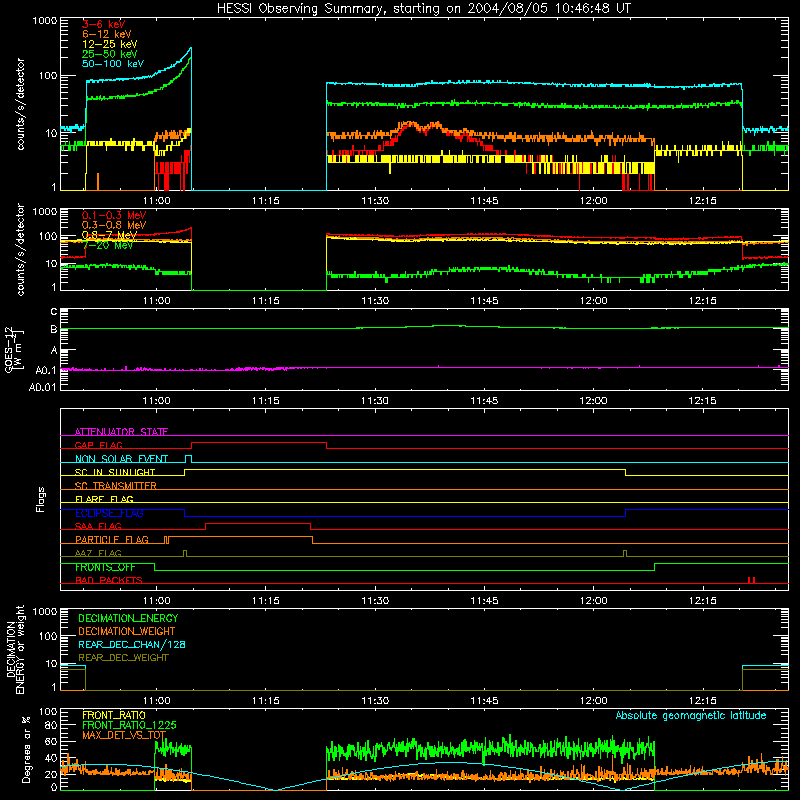
Task: Click '12:15' tick under decimation plot
Action: [703, 701]
